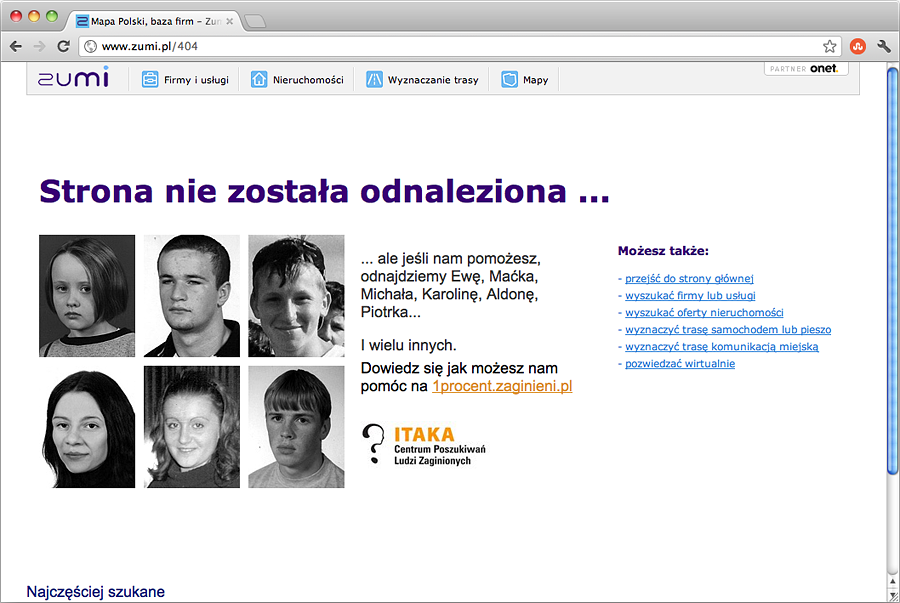Viewport: 900px width, 603px height.
Task: Open the Chrome wrench settings menu
Action: (884, 46)
